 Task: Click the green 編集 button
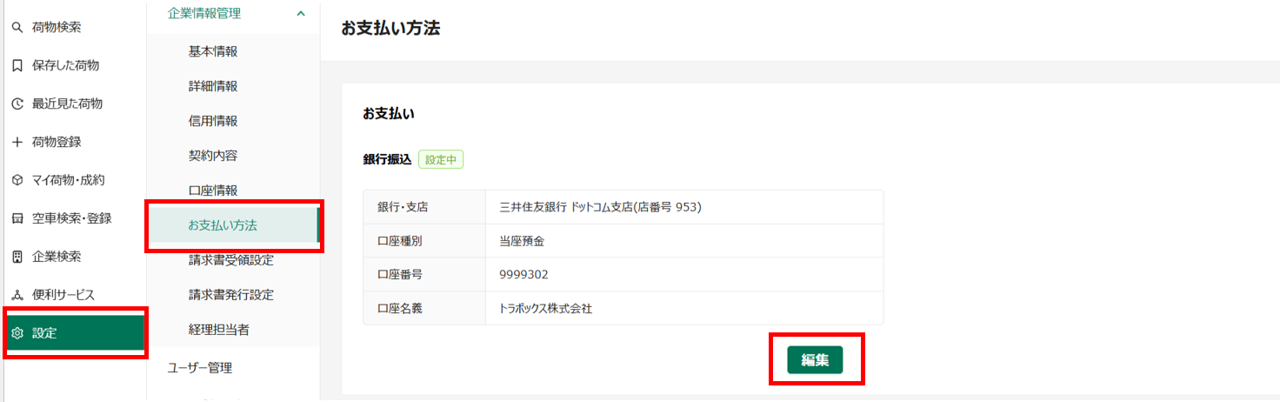(x=815, y=360)
